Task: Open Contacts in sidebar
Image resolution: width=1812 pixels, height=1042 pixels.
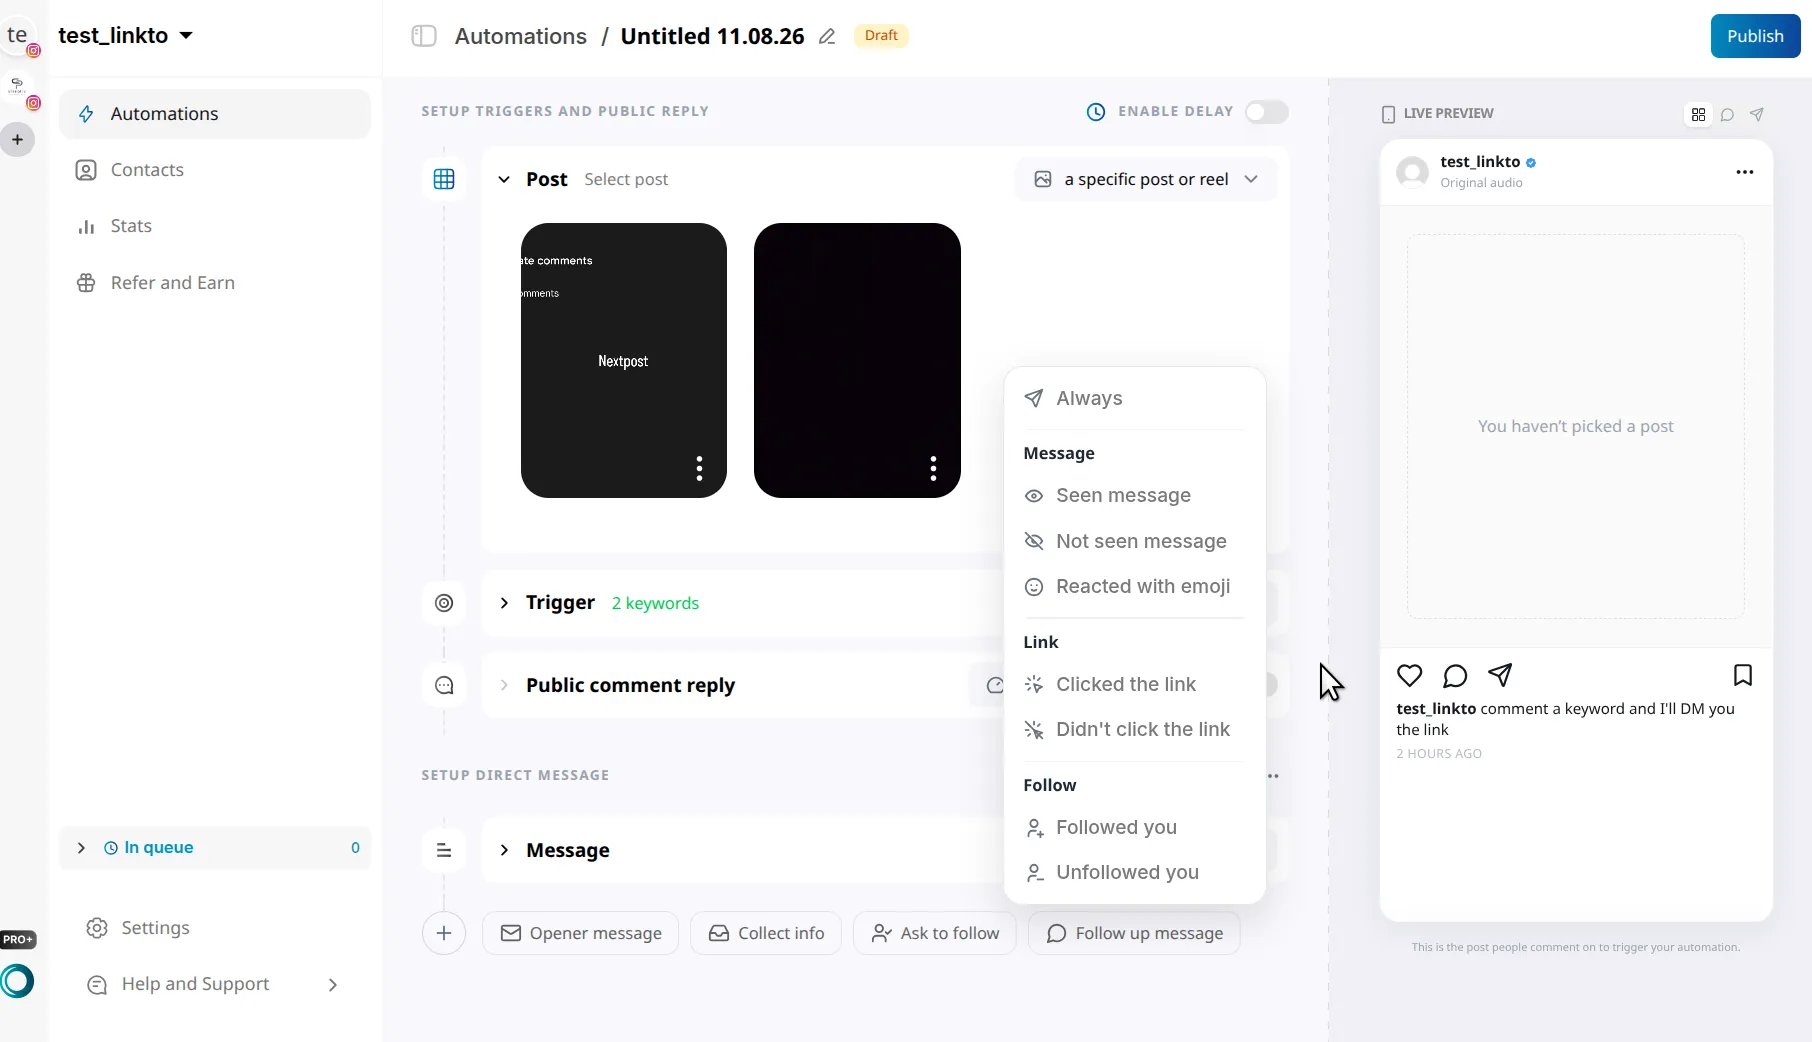Action: click(215, 170)
